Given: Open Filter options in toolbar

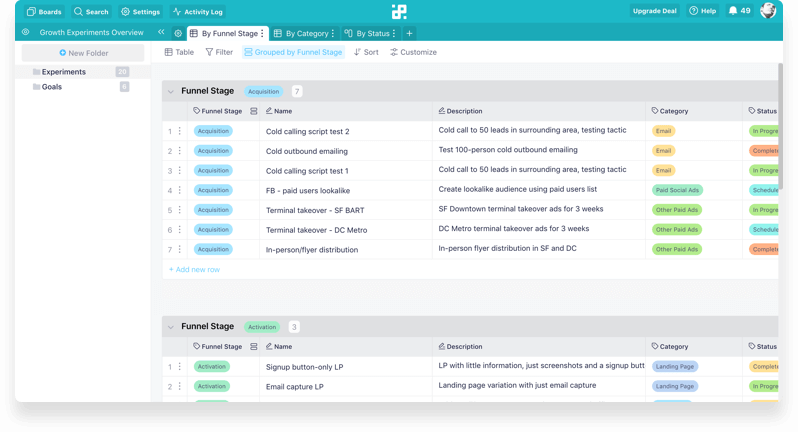Looking at the screenshot, I should coord(219,52).
